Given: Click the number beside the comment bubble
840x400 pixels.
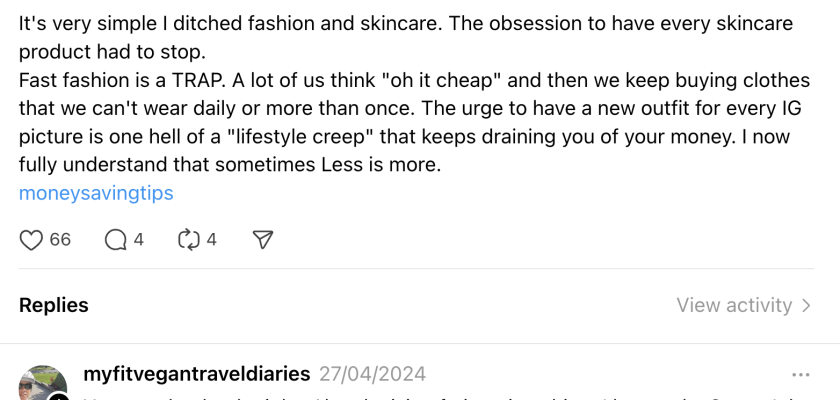Looking at the screenshot, I should coord(139,240).
